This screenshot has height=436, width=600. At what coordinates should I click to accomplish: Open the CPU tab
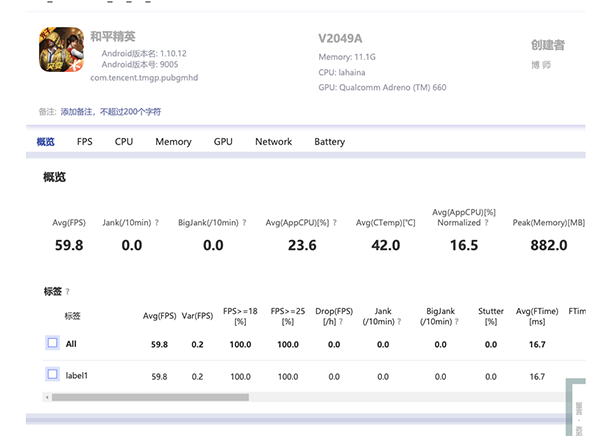coord(124,142)
